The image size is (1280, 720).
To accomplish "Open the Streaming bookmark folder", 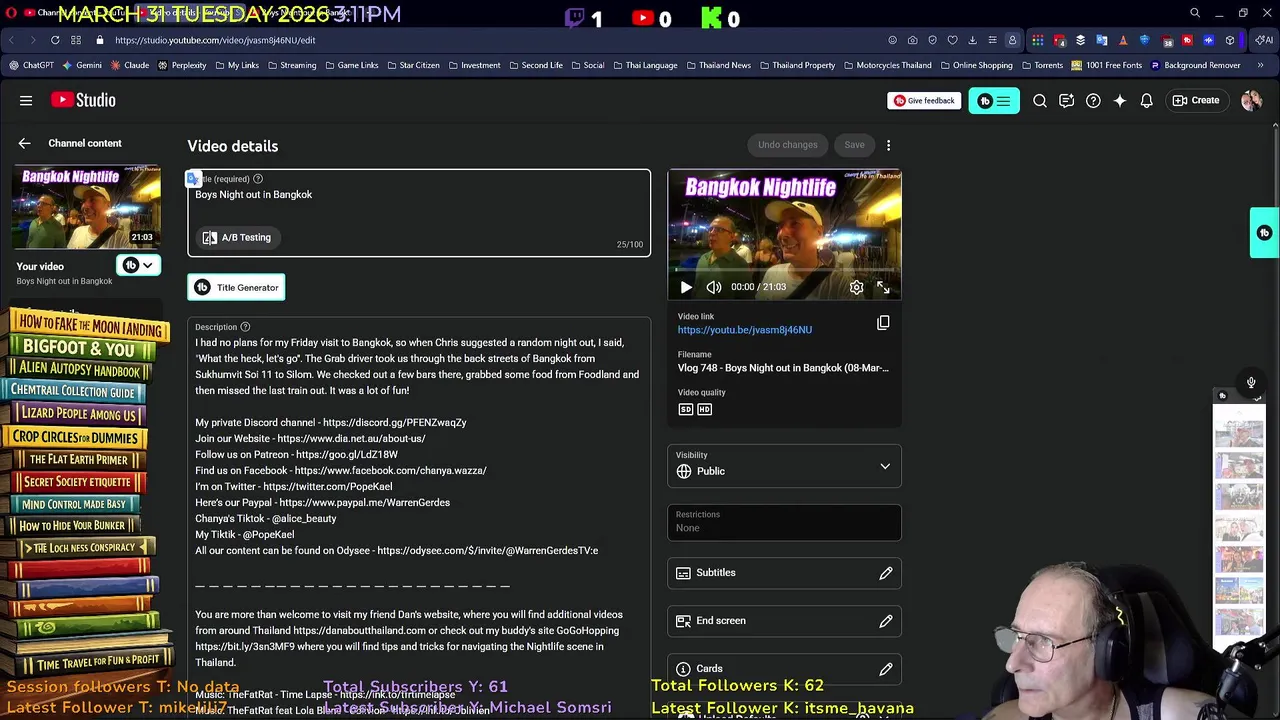I will click(x=291, y=65).
